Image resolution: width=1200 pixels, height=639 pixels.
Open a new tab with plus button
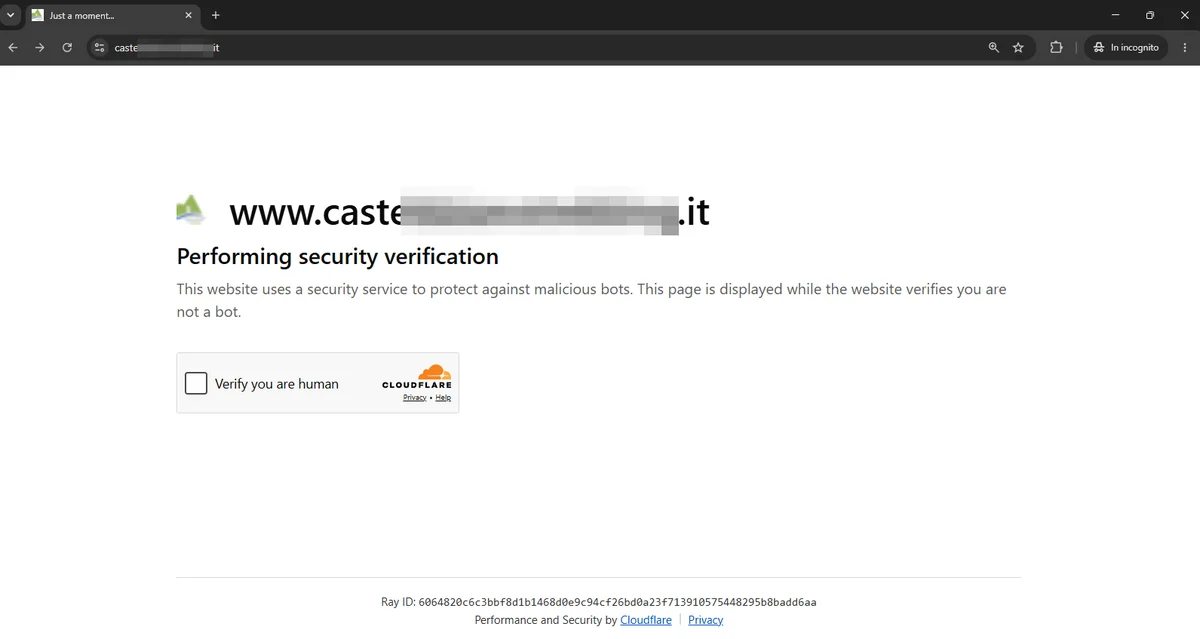point(215,15)
